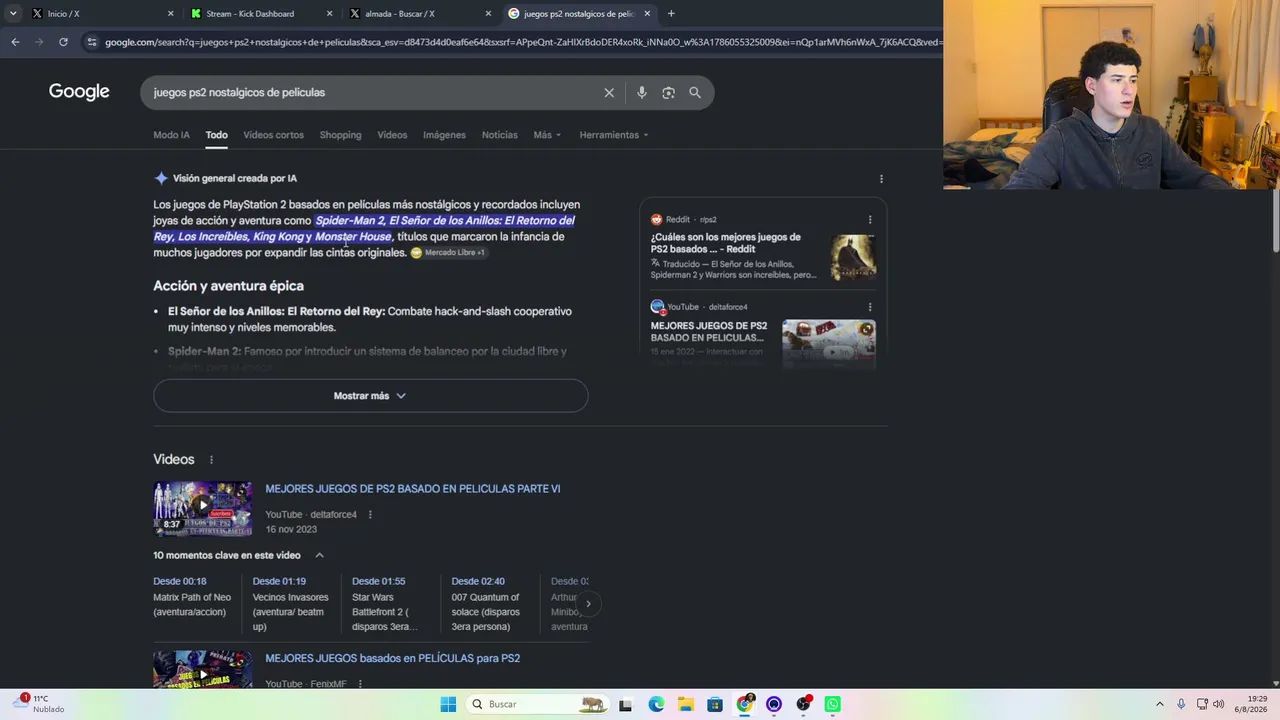Open options for YouTube source card
This screenshot has width=1280, height=720.
870,307
